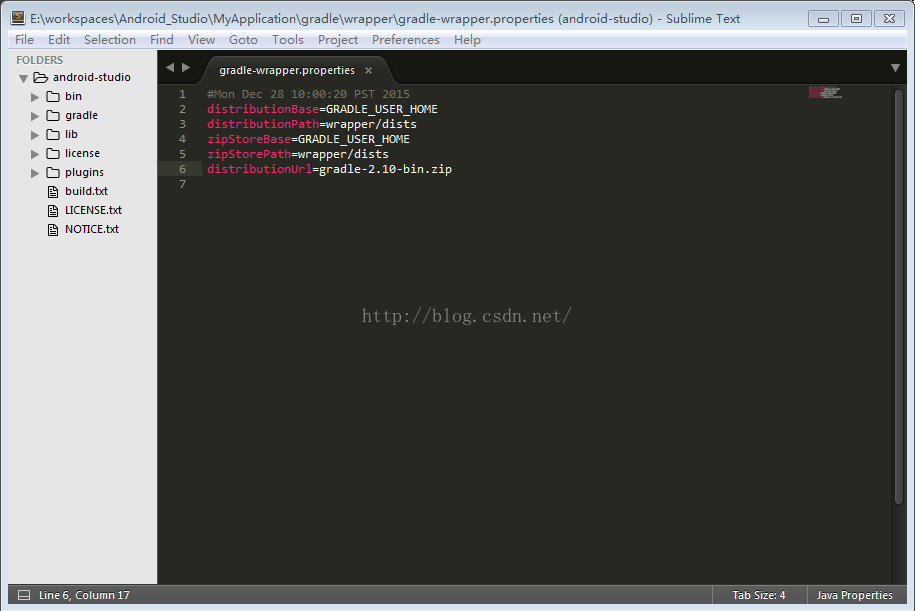This screenshot has height=611, width=915.
Task: Click the build.txt file icon
Action: [x=53, y=191]
